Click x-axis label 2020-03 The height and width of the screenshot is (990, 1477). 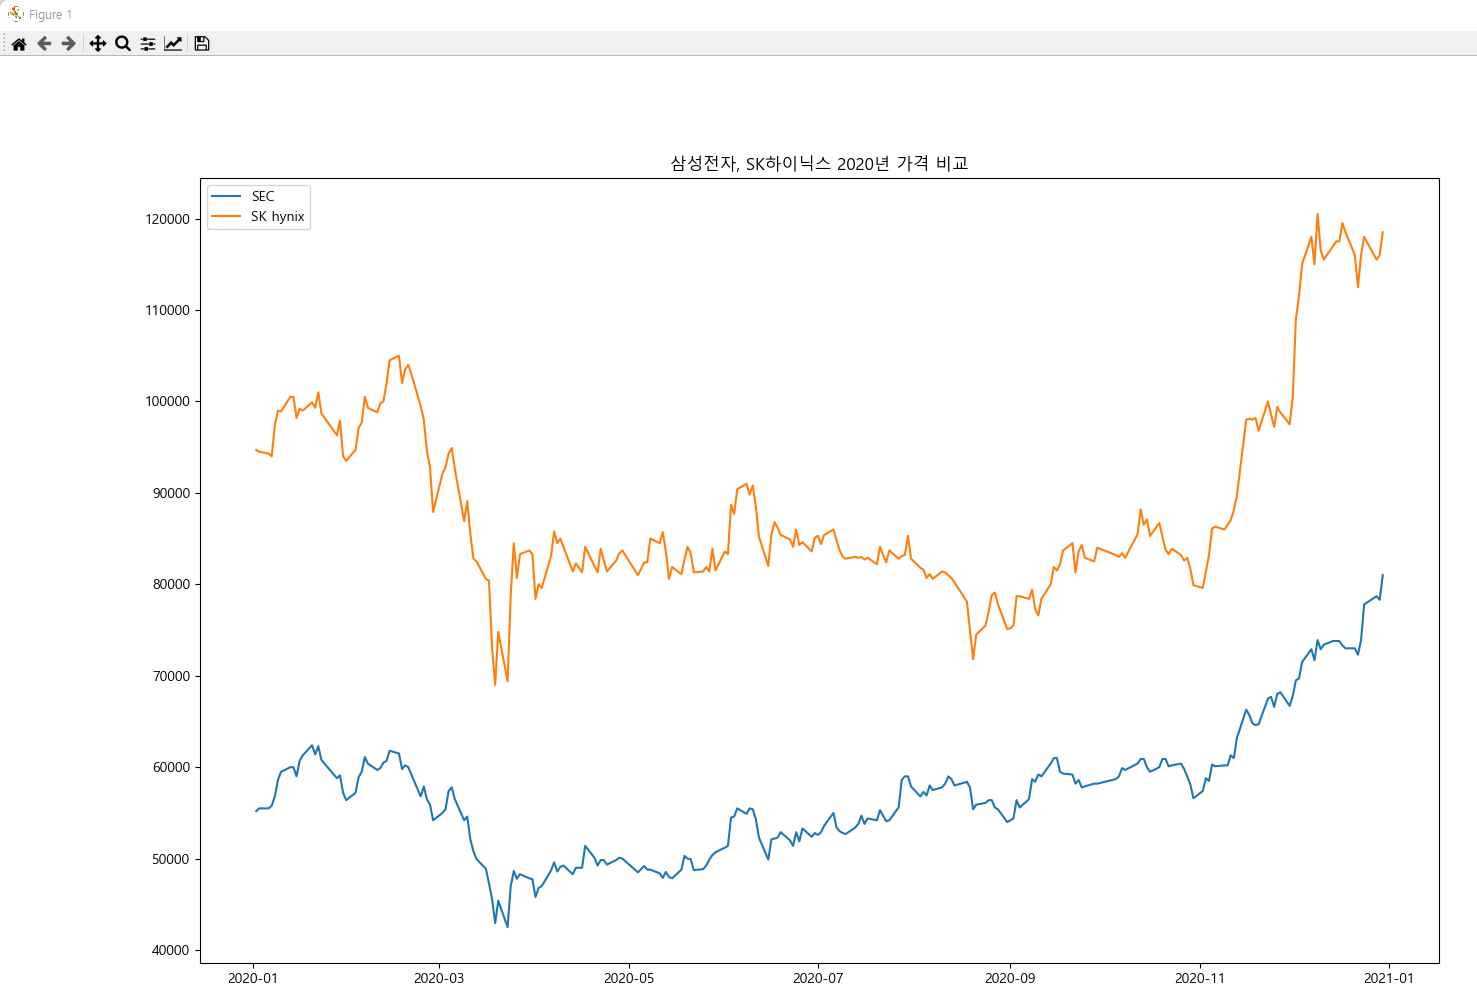[439, 978]
